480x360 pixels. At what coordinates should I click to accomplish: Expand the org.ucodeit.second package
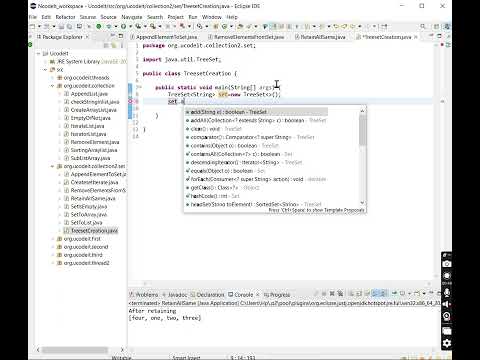pos(52,247)
